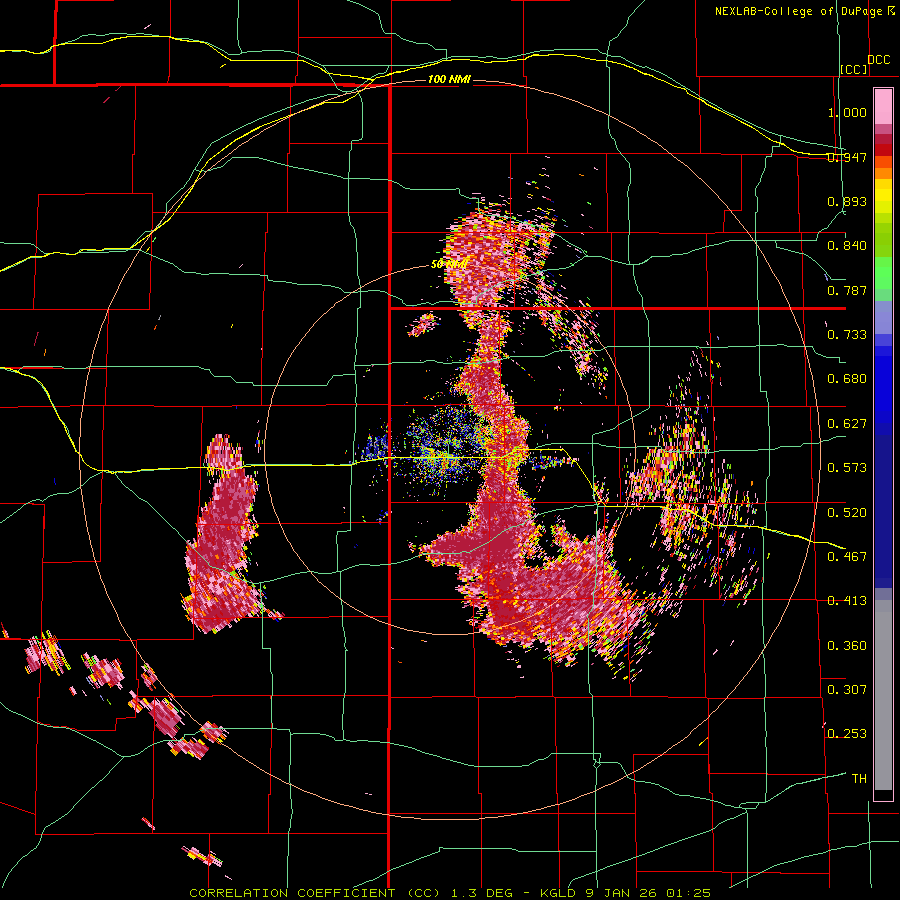Click the 0.947 scale value
The width and height of the screenshot is (900, 900).
point(847,157)
